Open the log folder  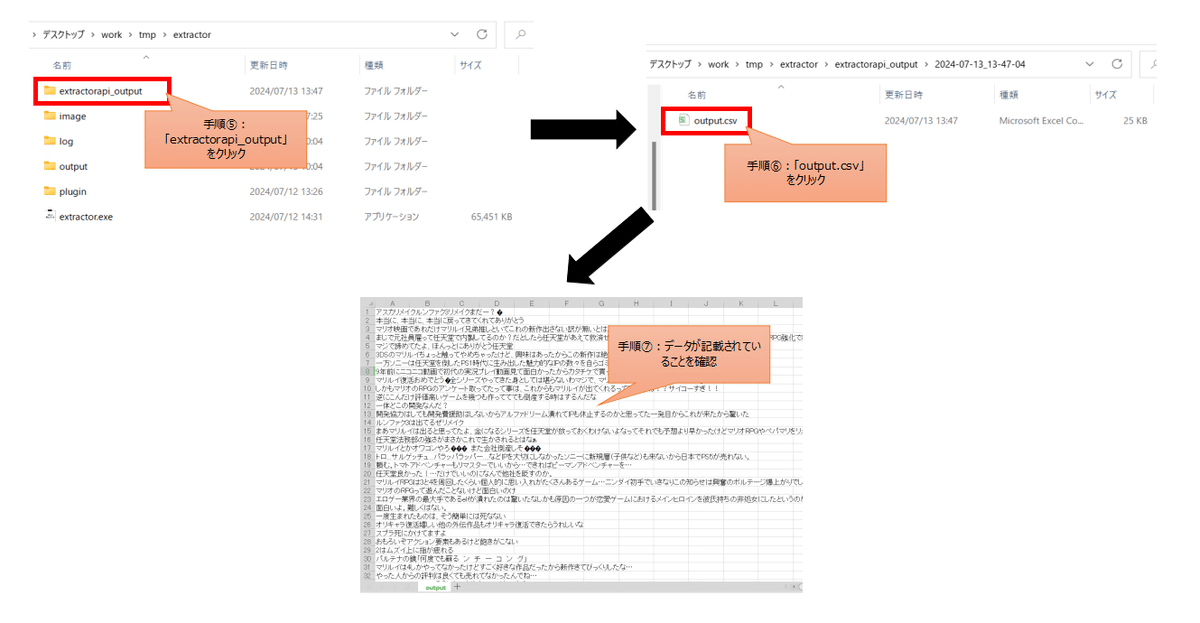68,140
